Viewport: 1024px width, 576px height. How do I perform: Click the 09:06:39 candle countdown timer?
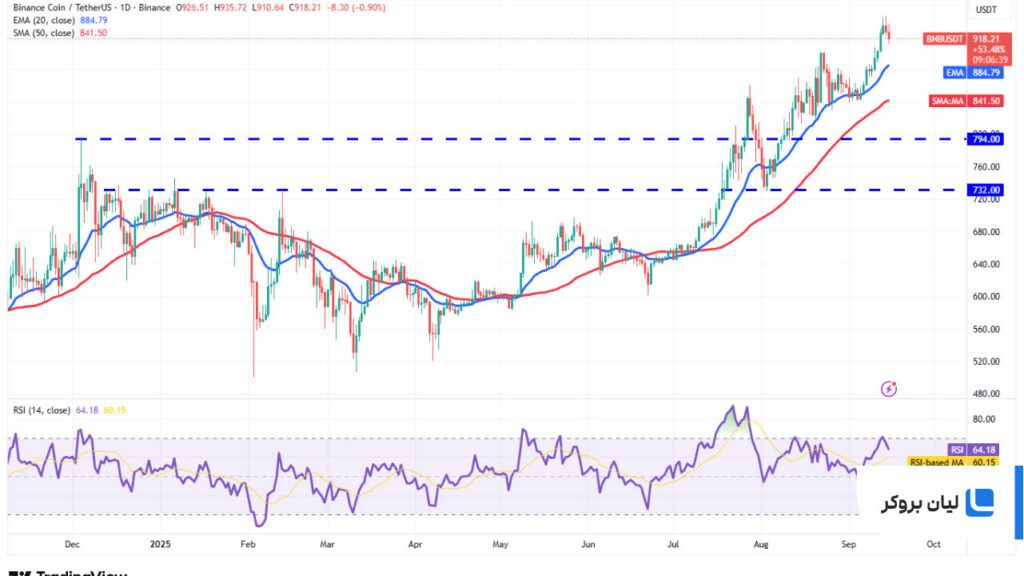coord(990,60)
